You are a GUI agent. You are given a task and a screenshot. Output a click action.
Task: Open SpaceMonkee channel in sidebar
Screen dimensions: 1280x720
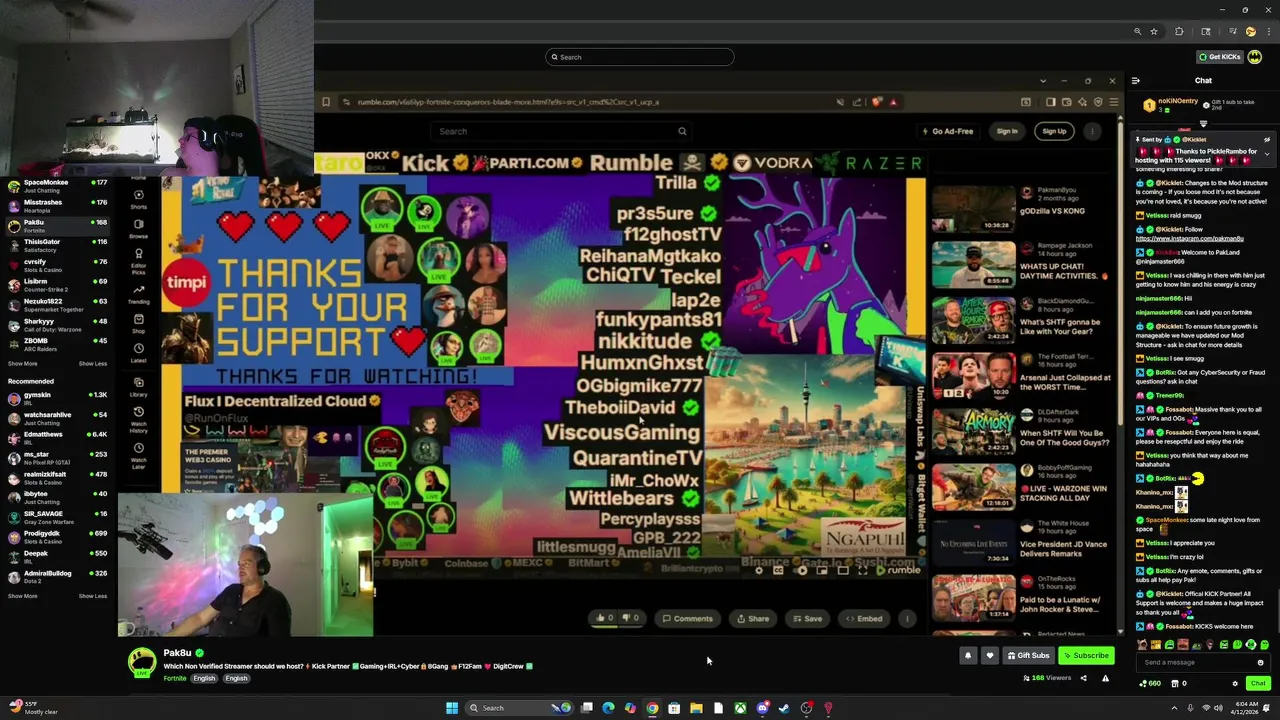(60, 186)
